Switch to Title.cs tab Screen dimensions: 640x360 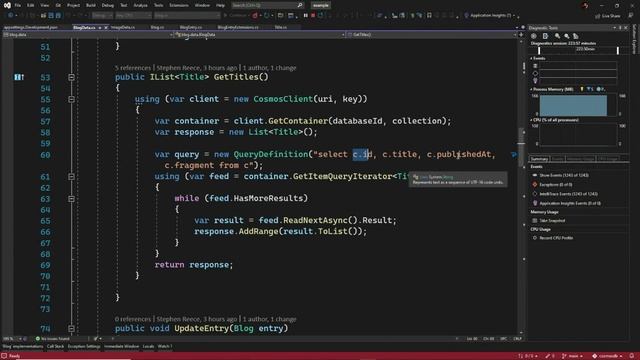tap(280, 27)
